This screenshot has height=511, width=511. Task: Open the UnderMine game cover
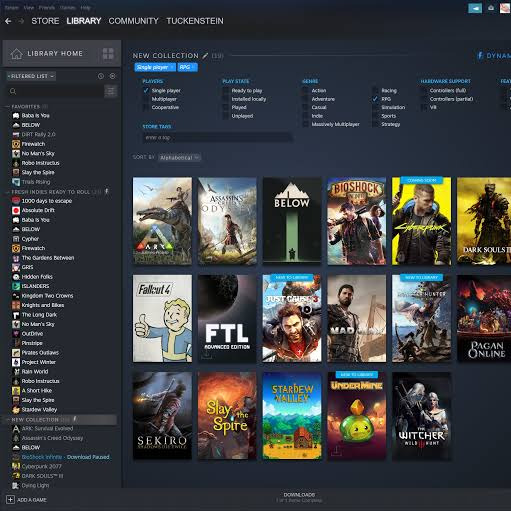click(x=357, y=416)
